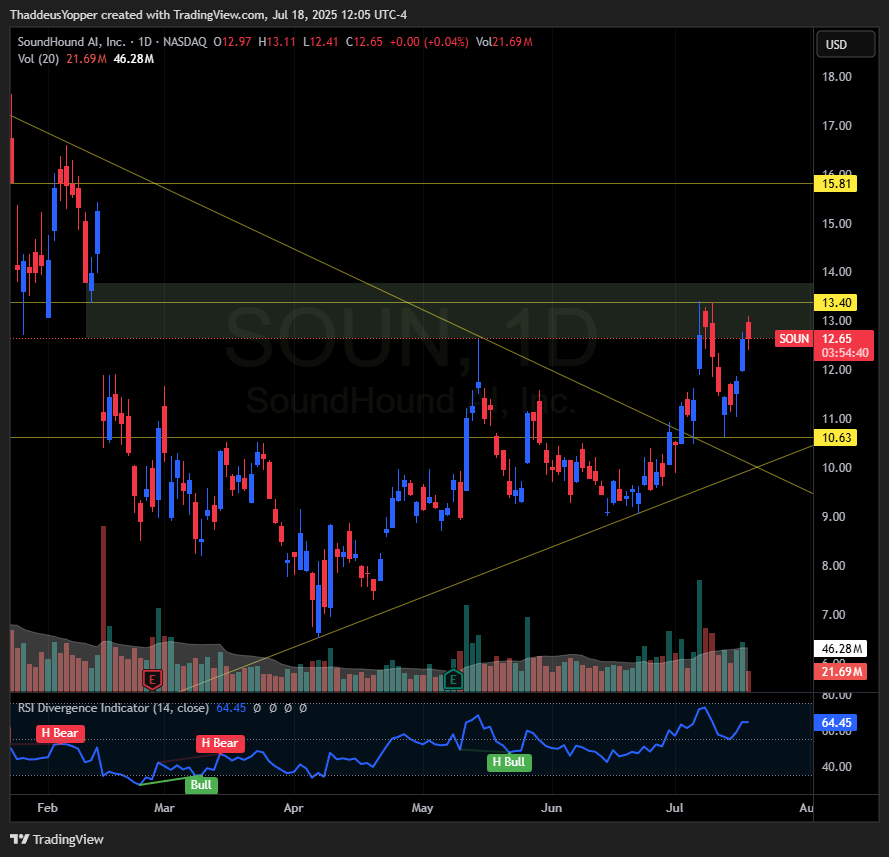Click the L12.41 low value in the legend
The height and width of the screenshot is (857, 889).
pos(321,42)
